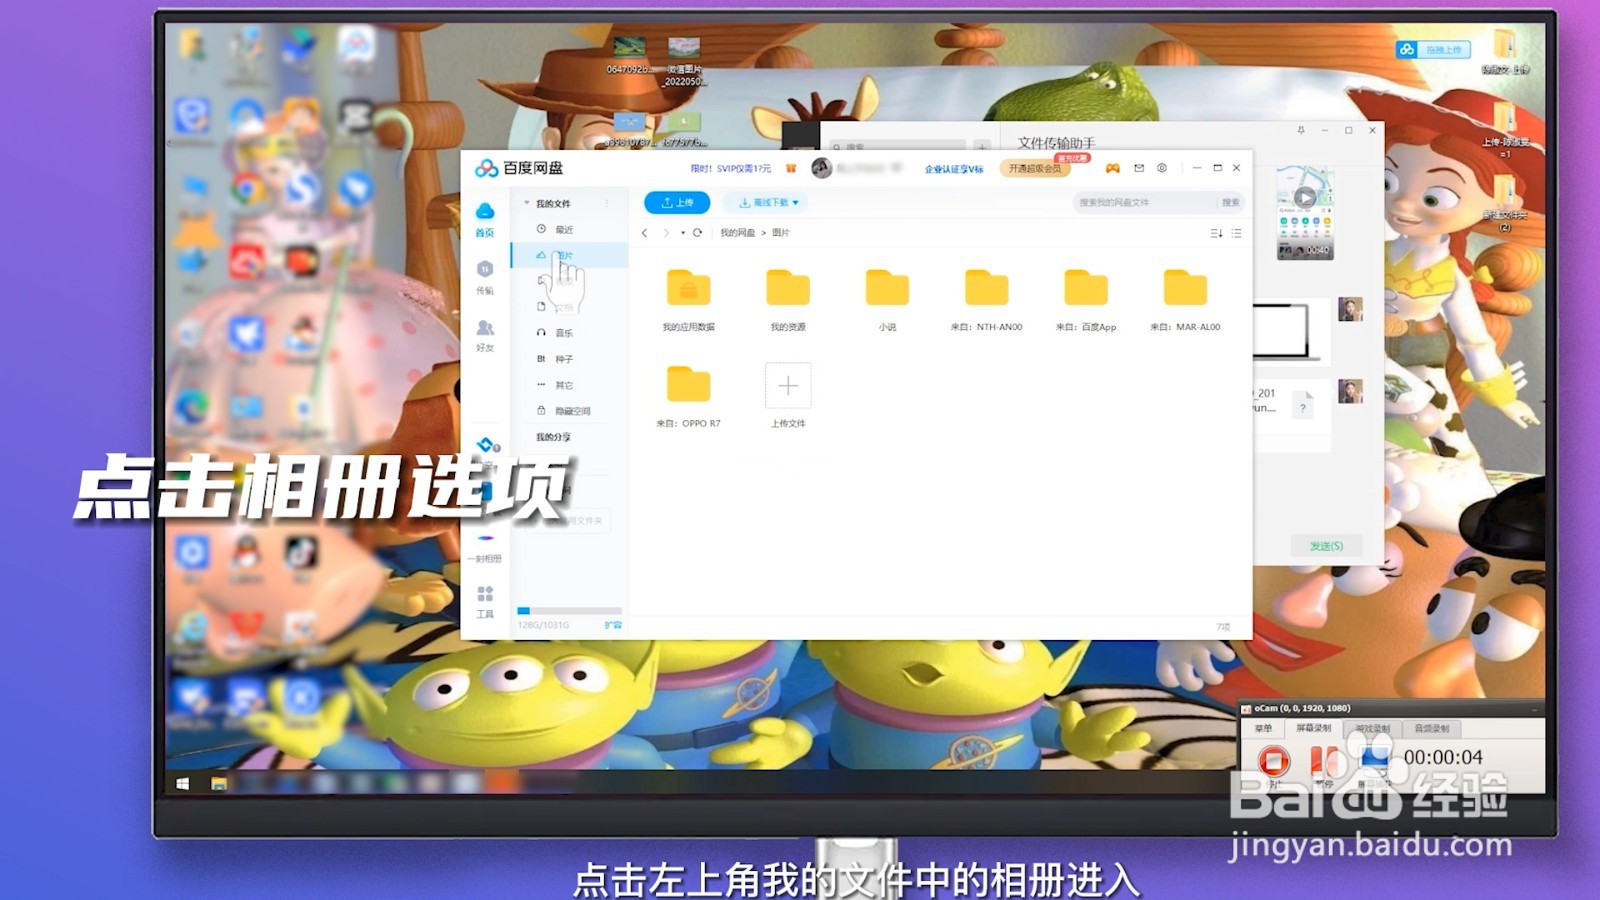
Task: Play the video thumbnail in 文件传输助手
Action: 1305,198
